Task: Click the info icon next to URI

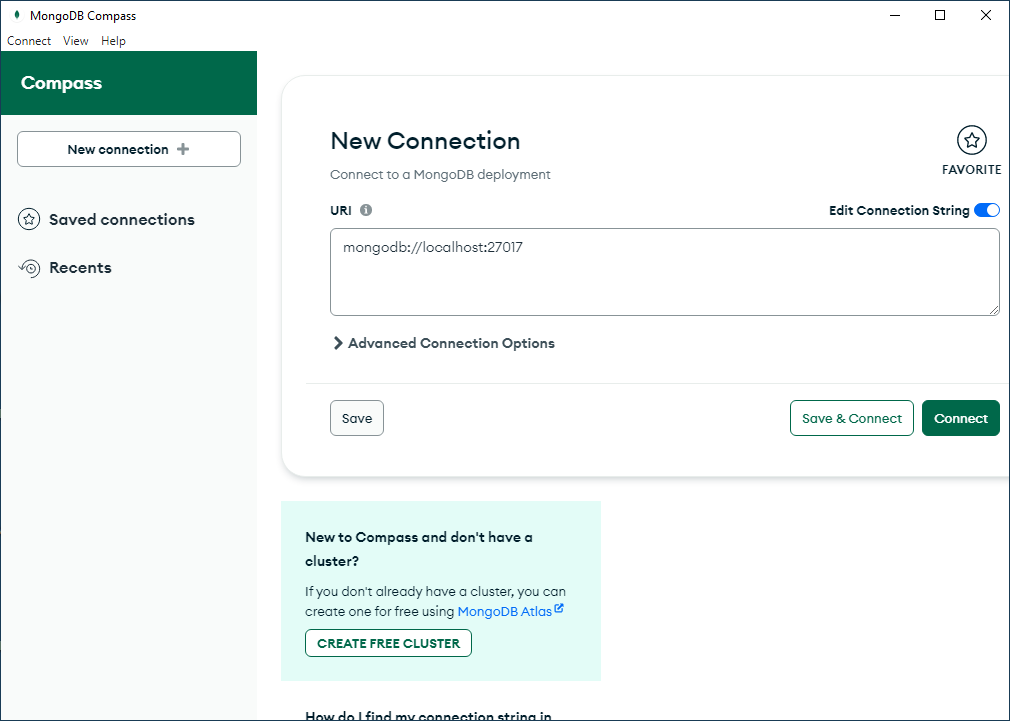Action: pyautogui.click(x=366, y=211)
